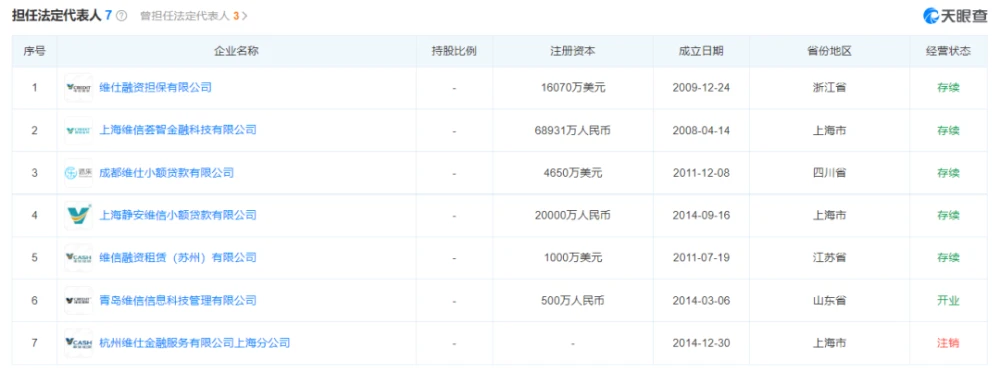Click the date 2009-12-24

[701, 88]
